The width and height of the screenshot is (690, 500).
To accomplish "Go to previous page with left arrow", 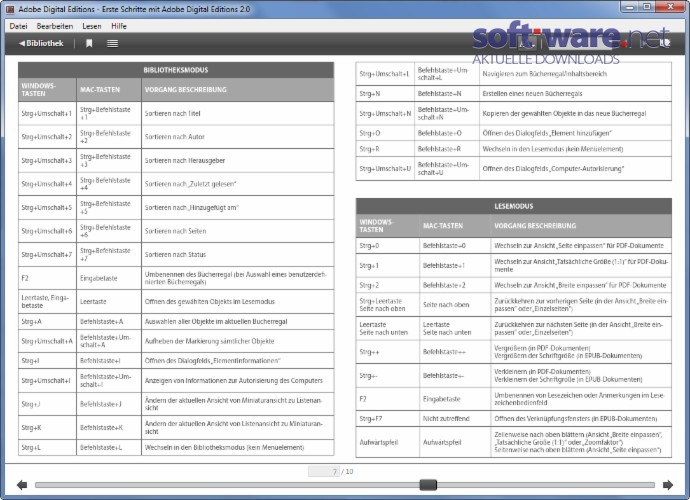I will pos(22,485).
